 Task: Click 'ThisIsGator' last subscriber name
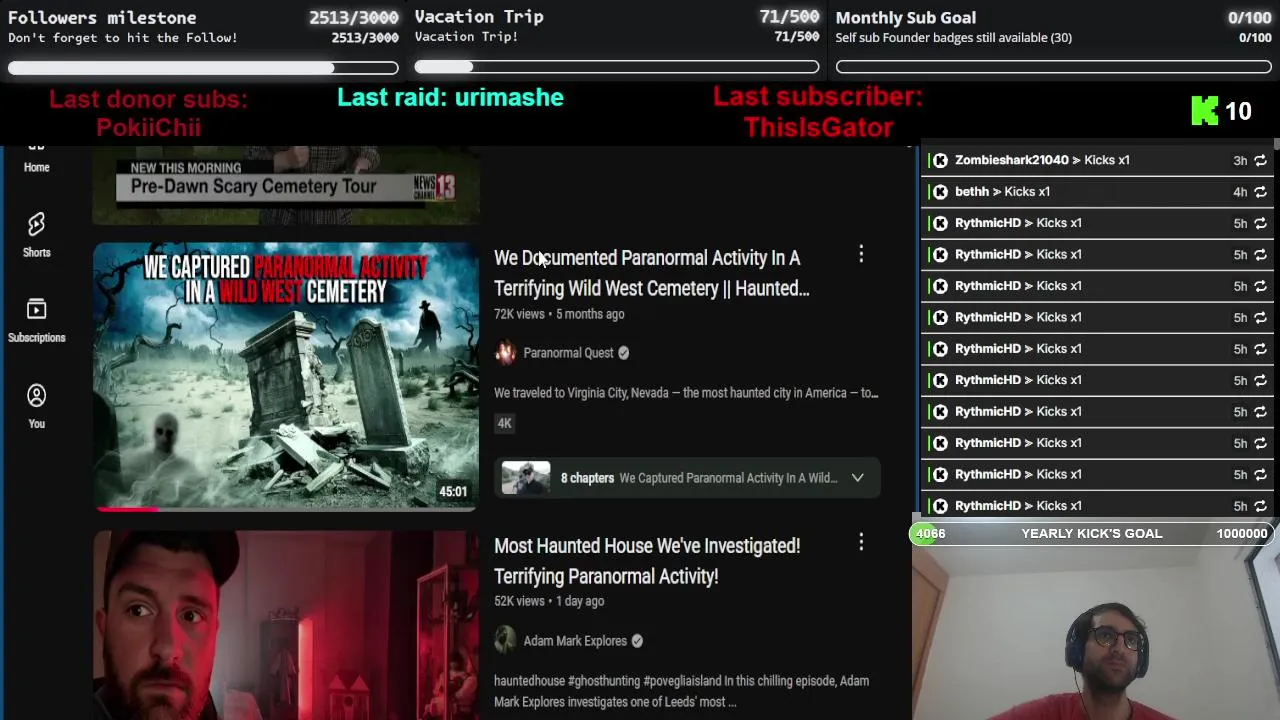click(818, 127)
